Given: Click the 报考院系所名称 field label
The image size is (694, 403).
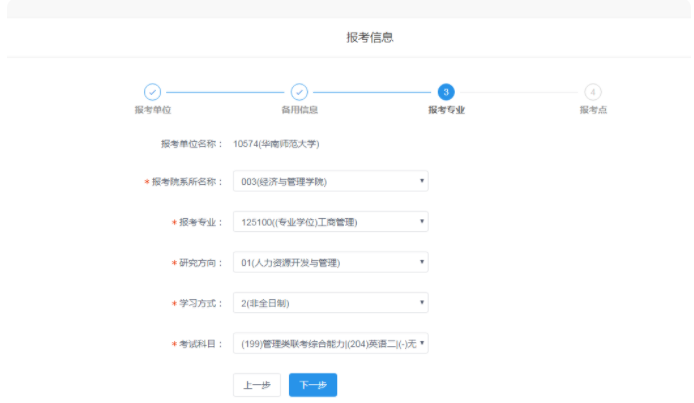Looking at the screenshot, I should point(187,182).
